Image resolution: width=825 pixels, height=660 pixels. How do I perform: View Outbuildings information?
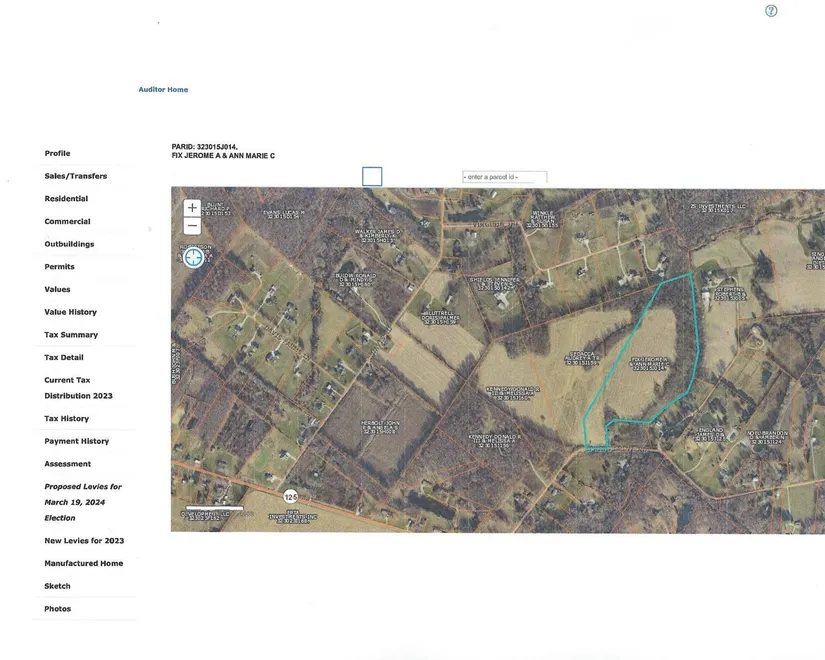tap(69, 244)
